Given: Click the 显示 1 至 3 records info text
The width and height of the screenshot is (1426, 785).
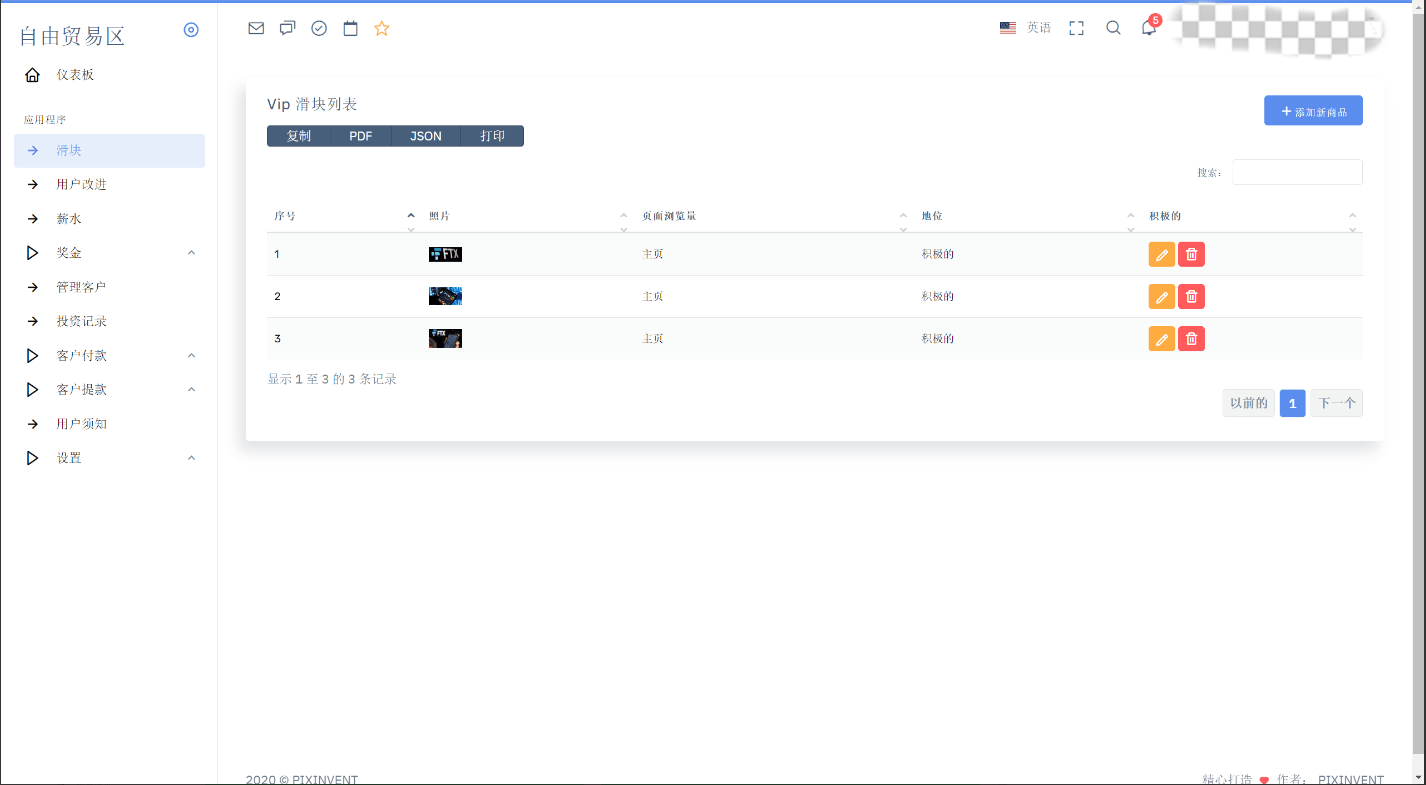Looking at the screenshot, I should click(x=332, y=379).
